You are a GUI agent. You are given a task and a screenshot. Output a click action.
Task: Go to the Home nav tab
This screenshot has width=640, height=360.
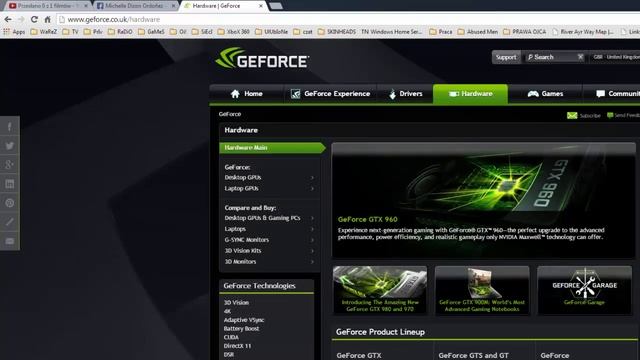(x=247, y=94)
